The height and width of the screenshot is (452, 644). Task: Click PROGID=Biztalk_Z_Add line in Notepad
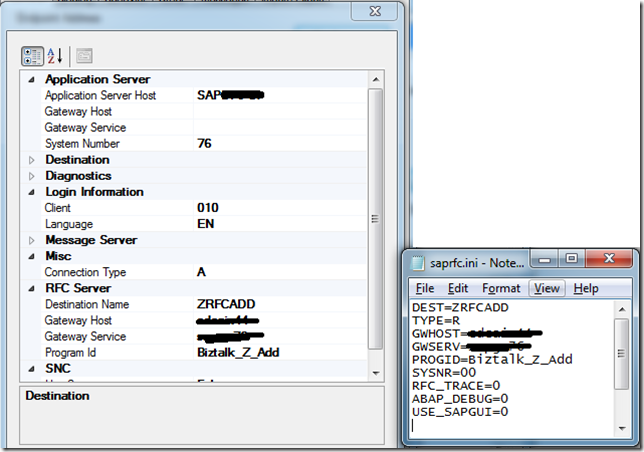[x=492, y=360]
